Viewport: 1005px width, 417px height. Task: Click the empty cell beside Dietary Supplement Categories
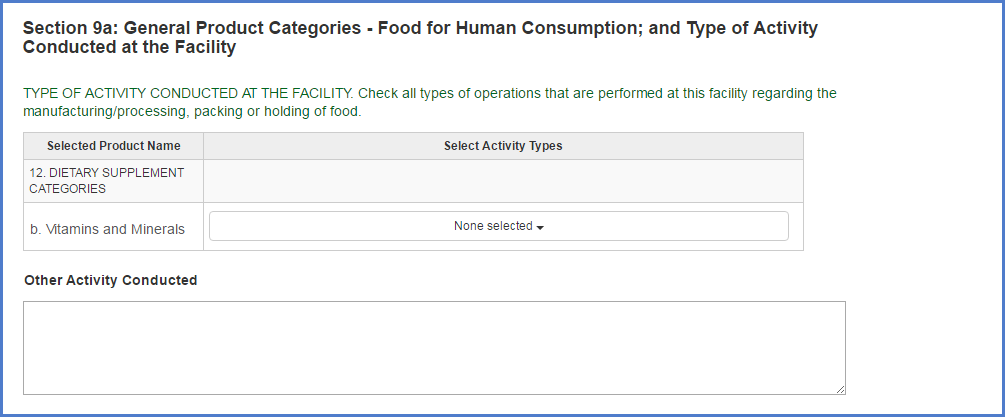(x=503, y=181)
